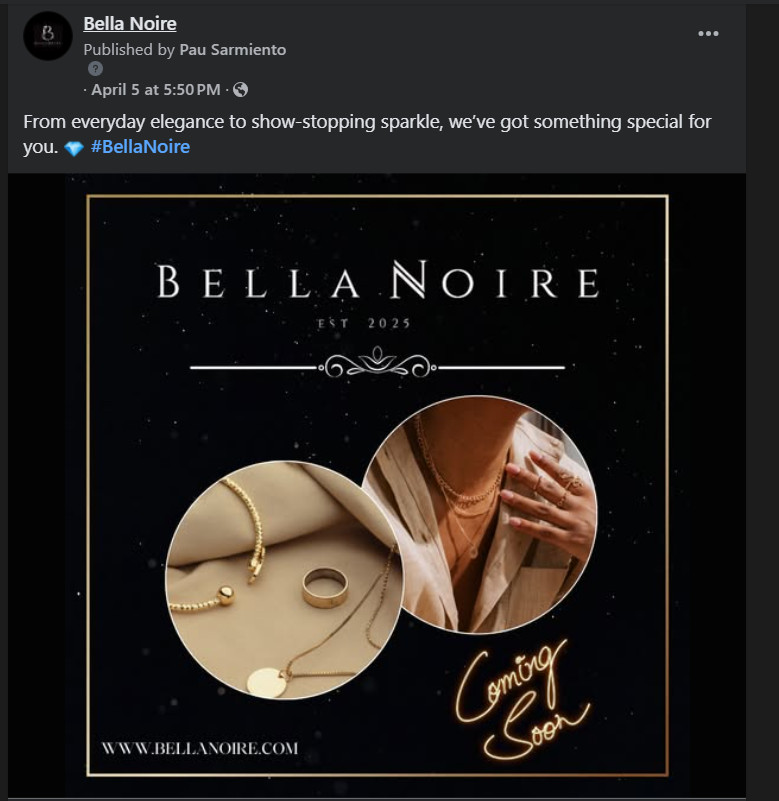Click the ornamental swirl divider in image
The image size is (779, 801).
377,366
